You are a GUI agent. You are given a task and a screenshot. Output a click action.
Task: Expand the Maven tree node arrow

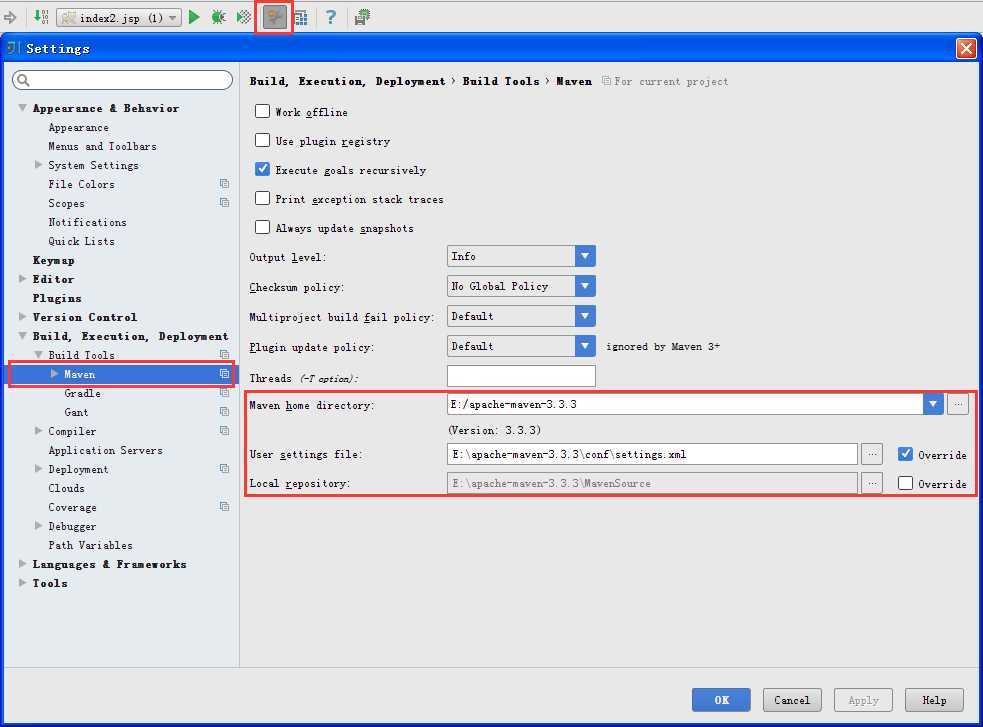pyautogui.click(x=55, y=374)
